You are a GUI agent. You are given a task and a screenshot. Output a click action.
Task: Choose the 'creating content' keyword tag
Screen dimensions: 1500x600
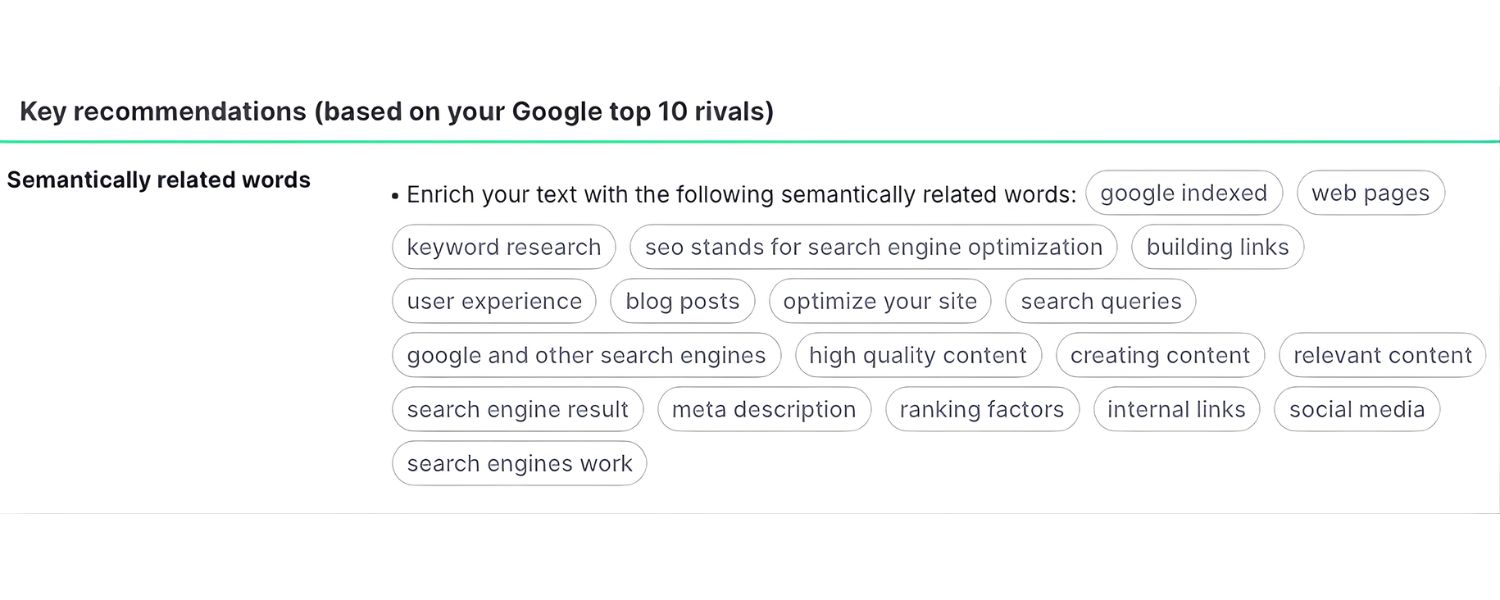pyautogui.click(x=1160, y=355)
